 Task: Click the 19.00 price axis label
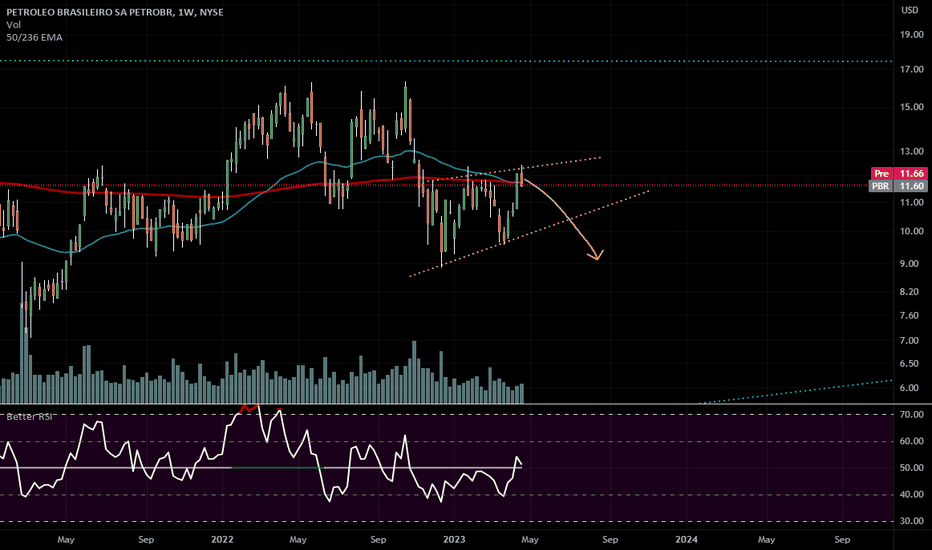tap(912, 35)
